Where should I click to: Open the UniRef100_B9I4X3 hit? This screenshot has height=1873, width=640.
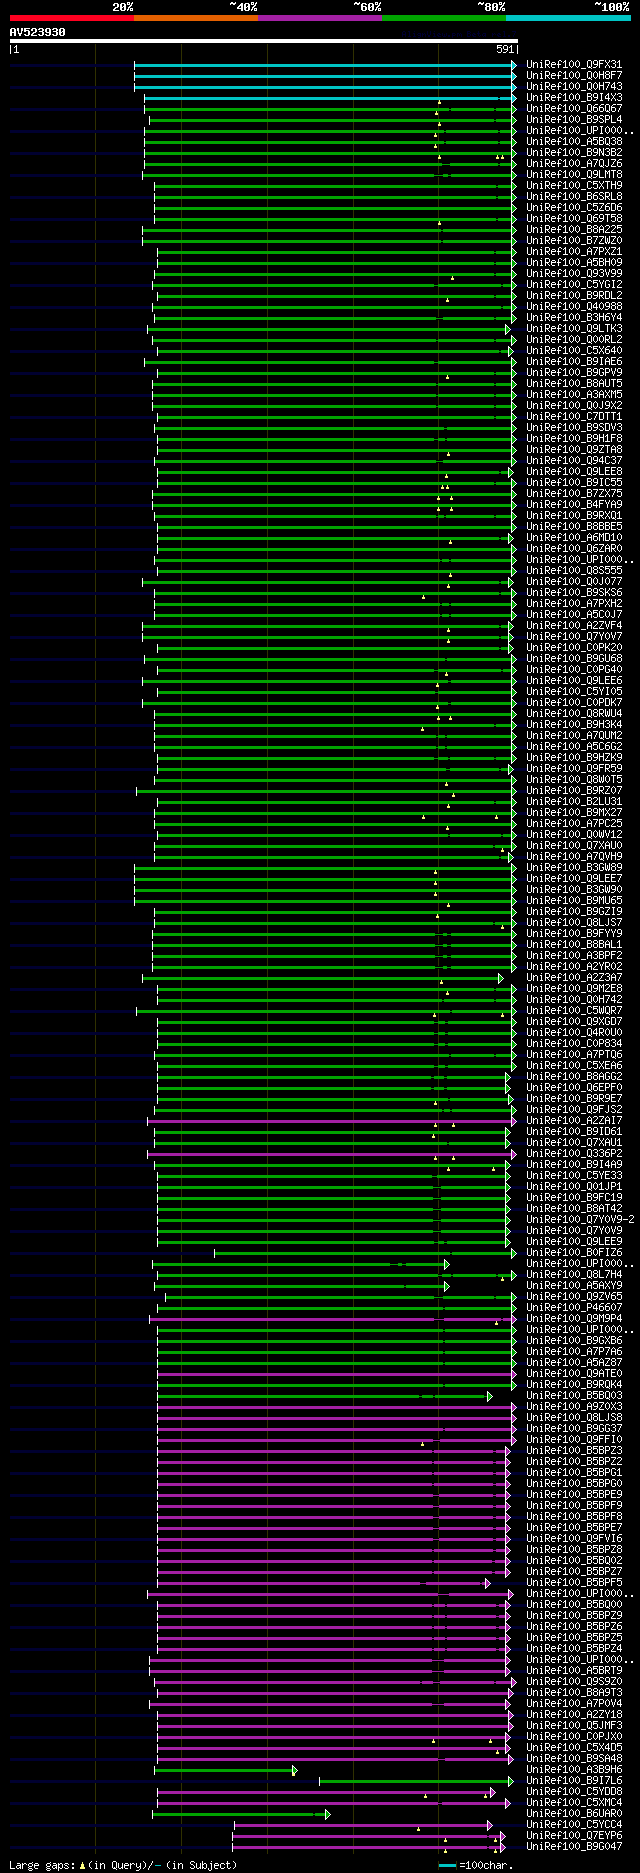click(574, 97)
